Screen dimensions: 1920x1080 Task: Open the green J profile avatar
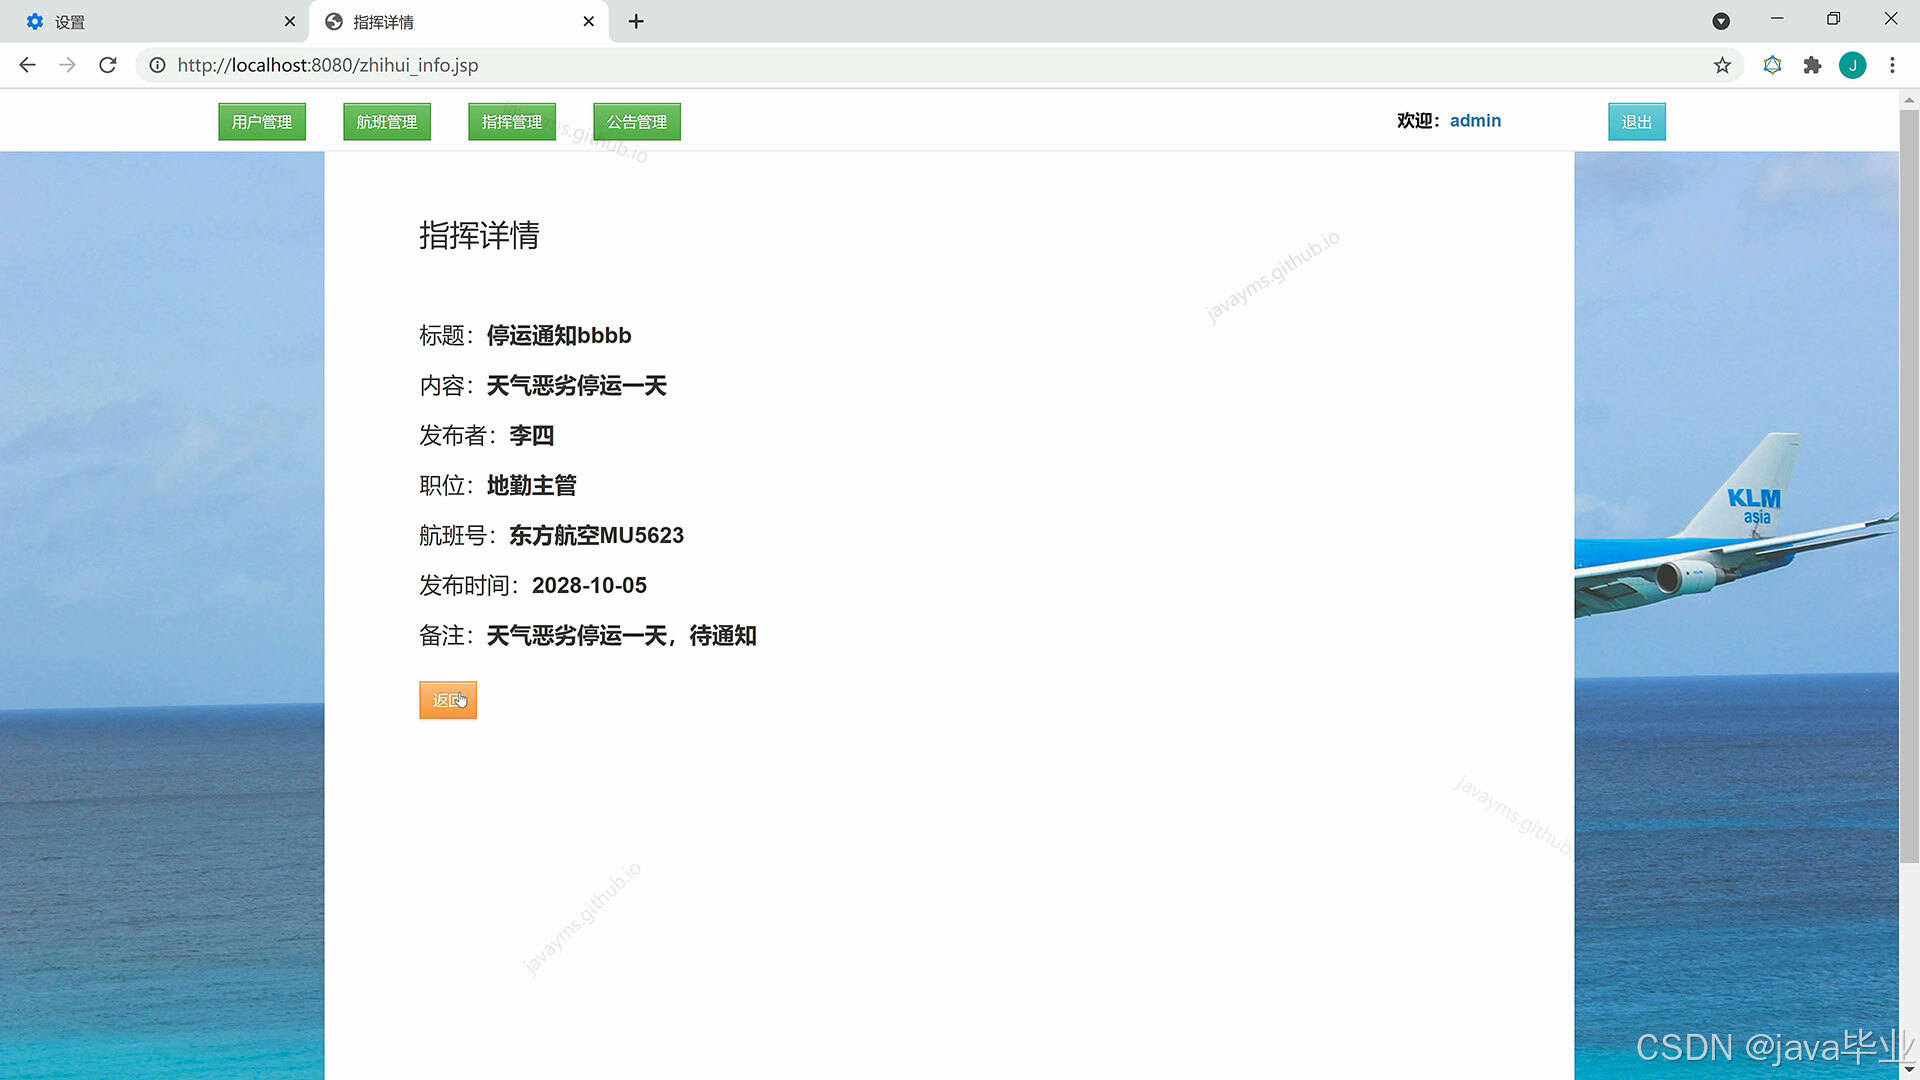tap(1852, 65)
